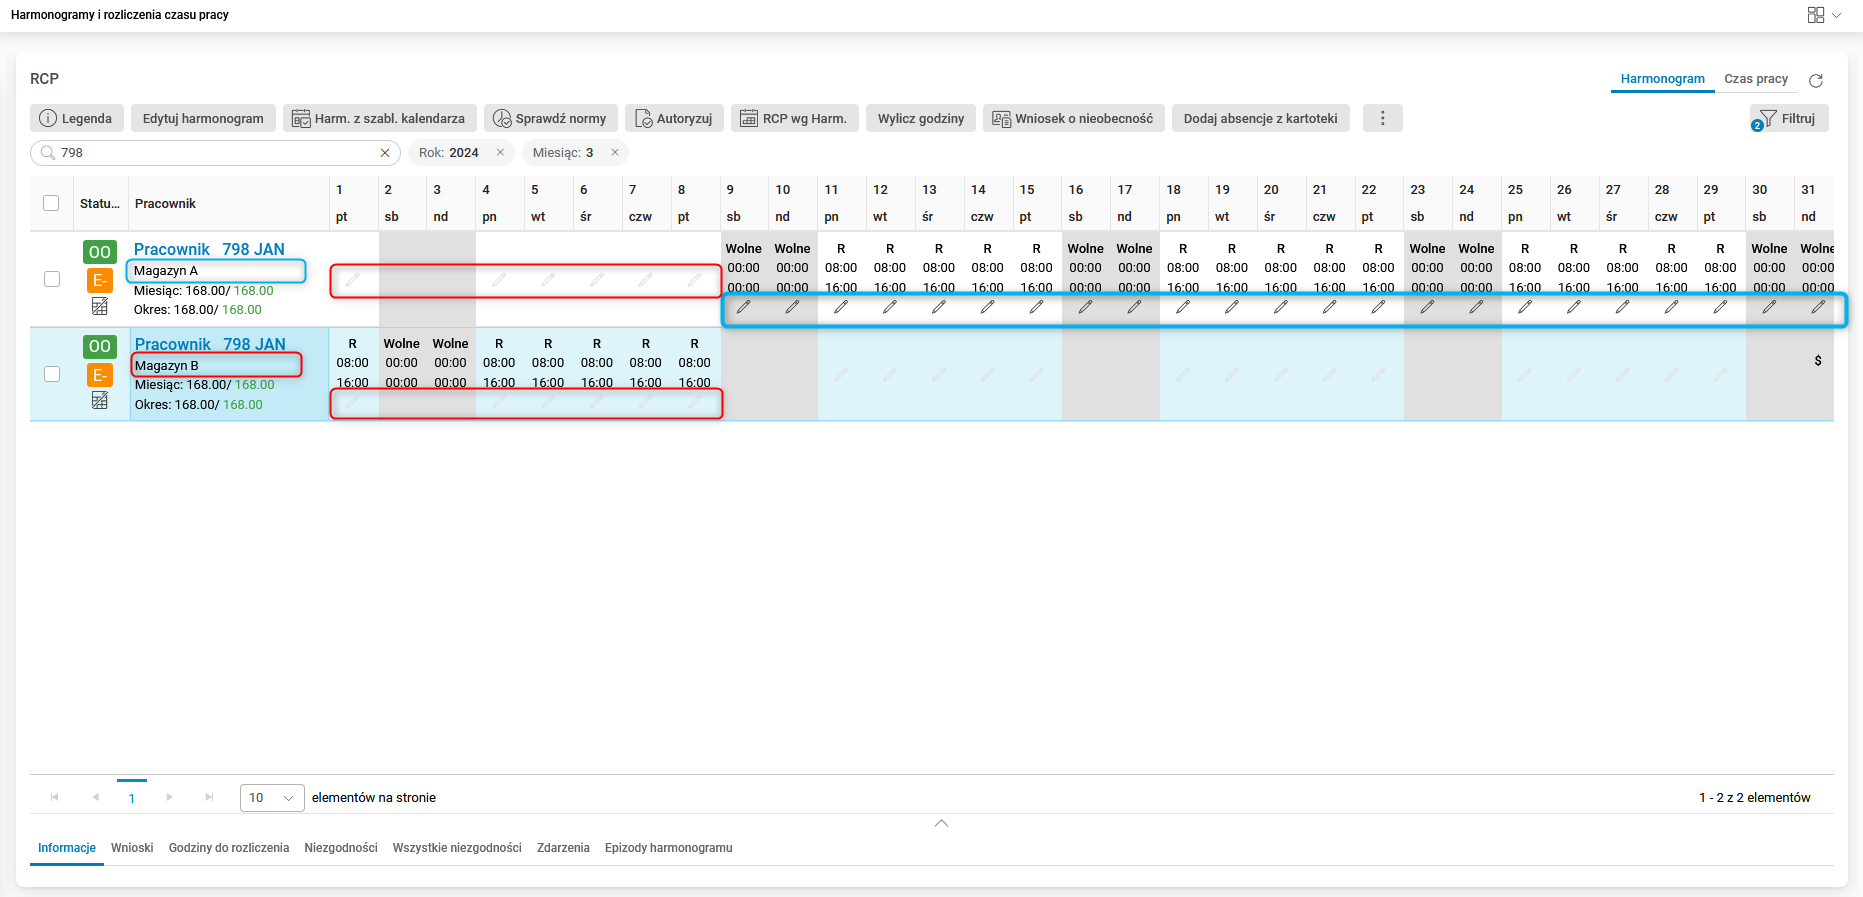Edit day 15 shift in Magazyn A row
Image resolution: width=1863 pixels, height=897 pixels.
point(1037,308)
